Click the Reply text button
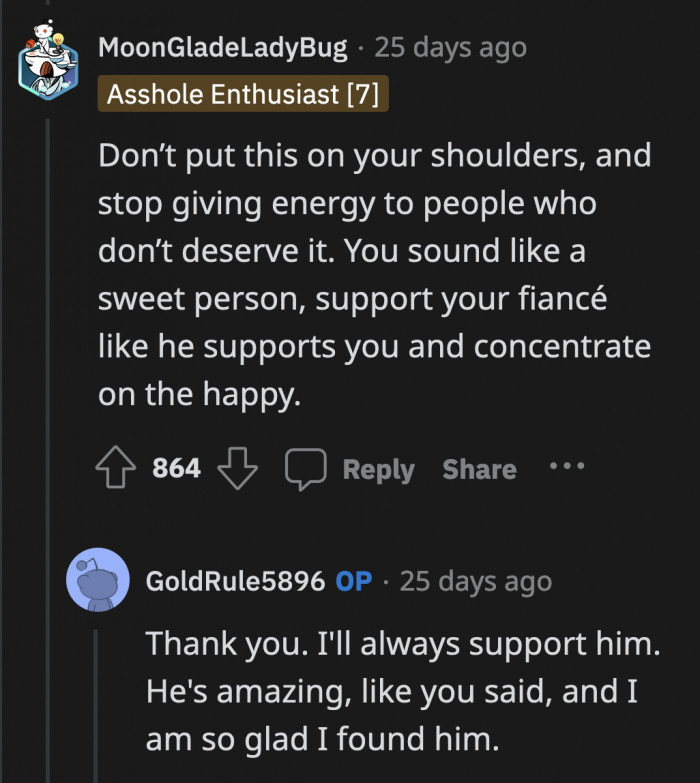 378,469
